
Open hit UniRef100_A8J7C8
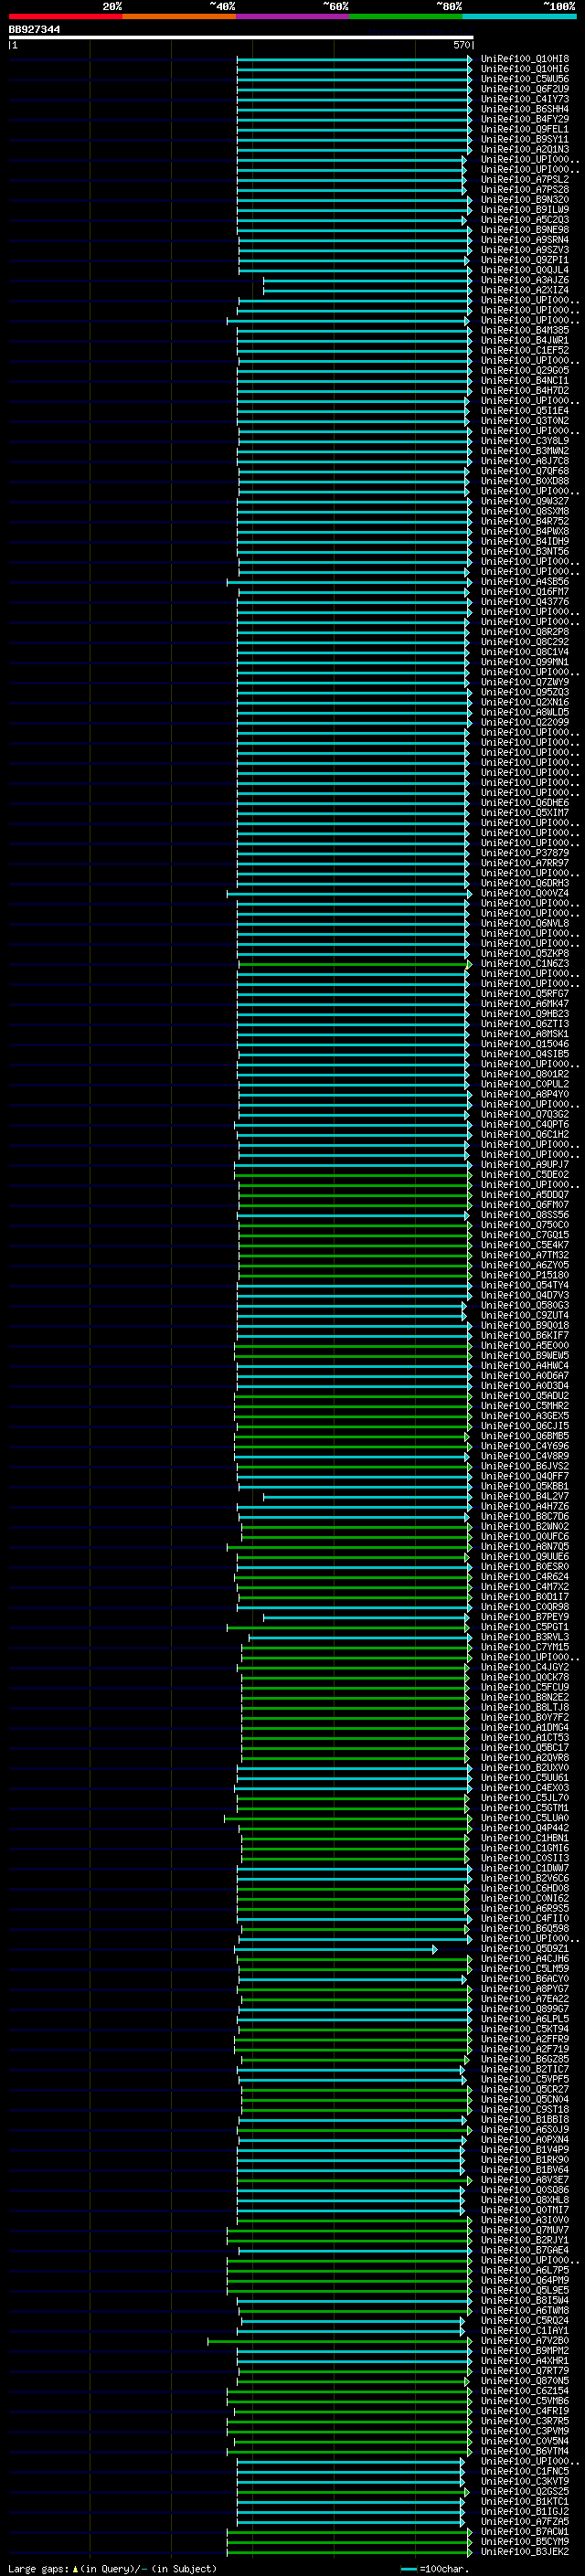[525, 461]
